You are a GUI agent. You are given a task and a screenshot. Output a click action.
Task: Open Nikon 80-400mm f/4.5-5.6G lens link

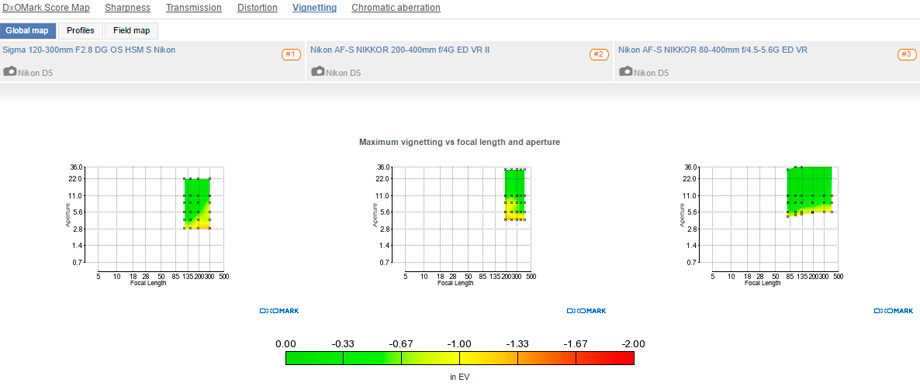click(x=713, y=50)
